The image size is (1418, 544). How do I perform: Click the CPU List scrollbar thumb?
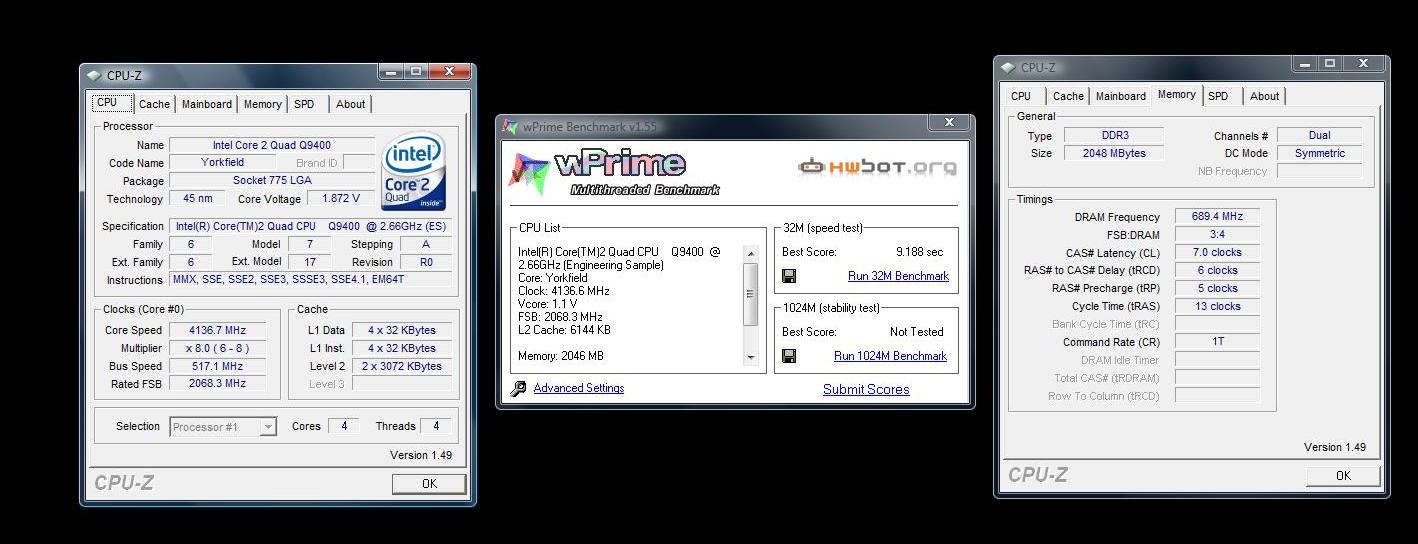point(751,293)
